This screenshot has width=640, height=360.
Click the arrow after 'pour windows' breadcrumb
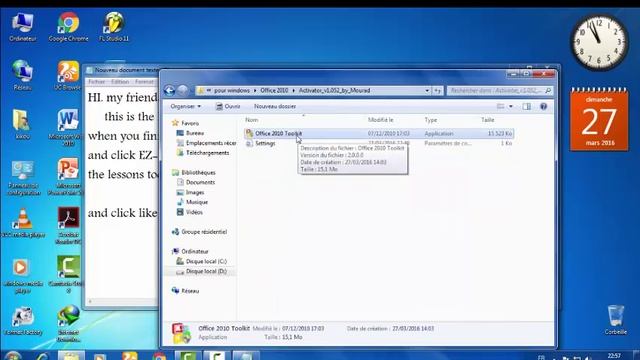255,90
